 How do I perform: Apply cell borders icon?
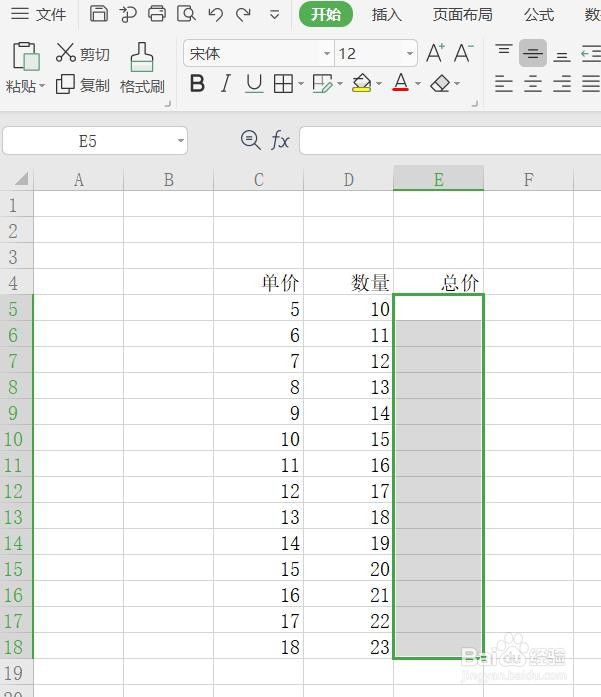point(283,83)
